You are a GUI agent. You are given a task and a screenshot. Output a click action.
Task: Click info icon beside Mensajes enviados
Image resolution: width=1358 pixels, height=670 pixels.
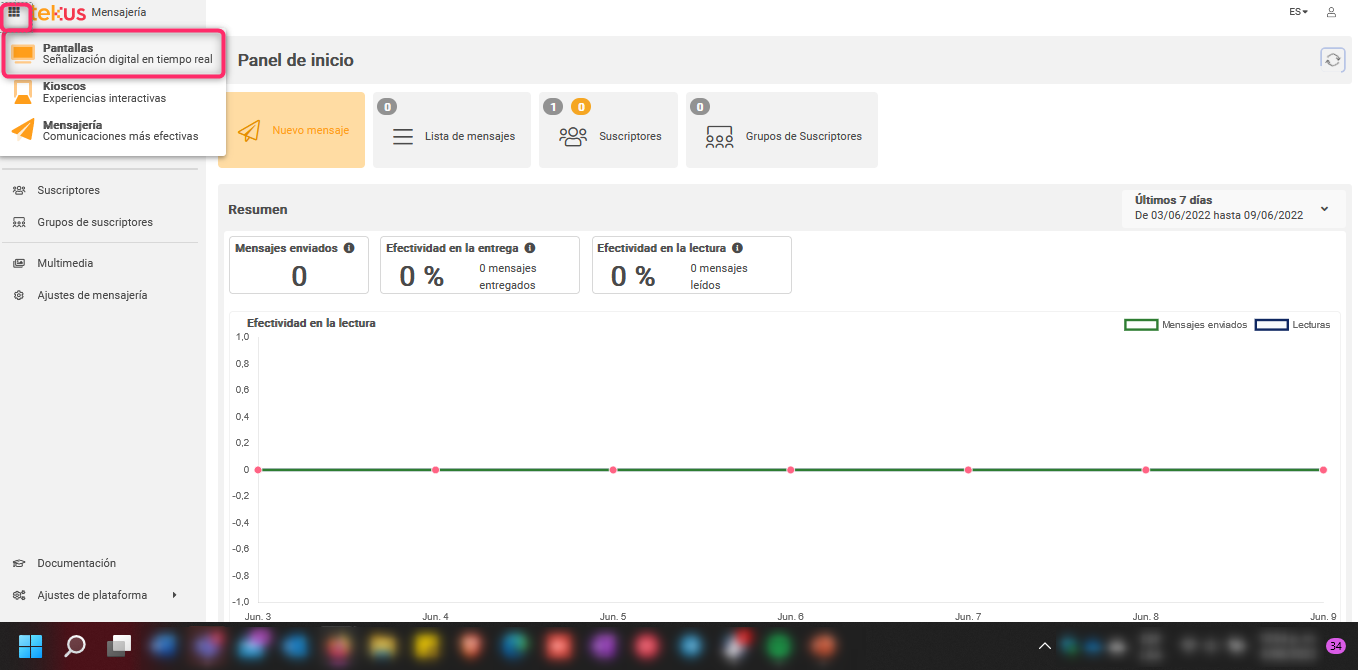pyautogui.click(x=349, y=248)
